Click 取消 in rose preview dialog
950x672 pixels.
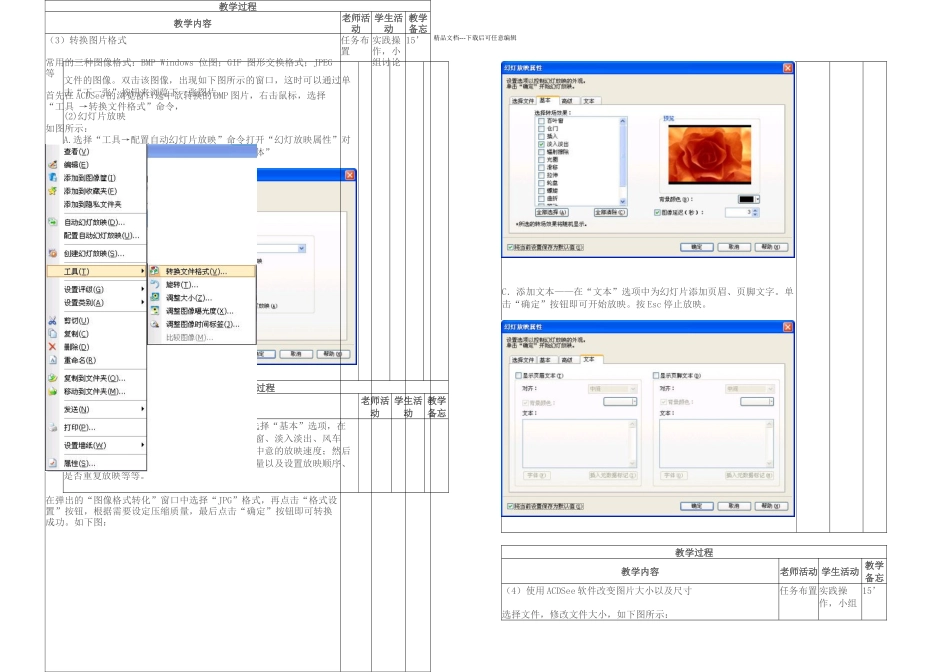pyautogui.click(x=734, y=247)
